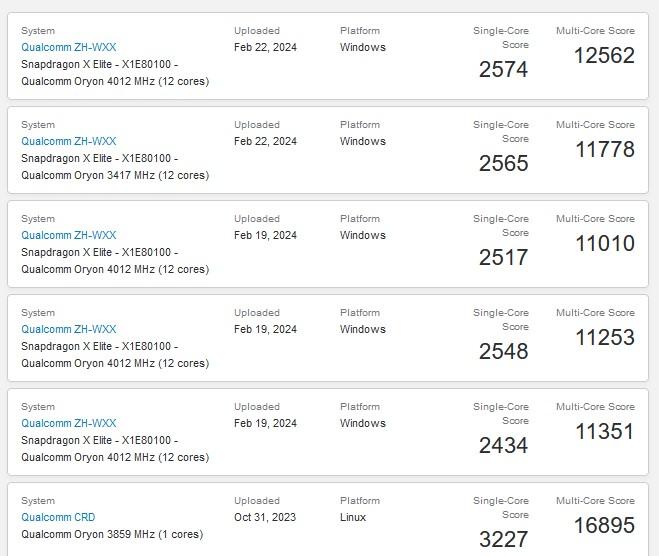
Task: Click the Oct 31, 2023 upload date
Action: tap(265, 517)
